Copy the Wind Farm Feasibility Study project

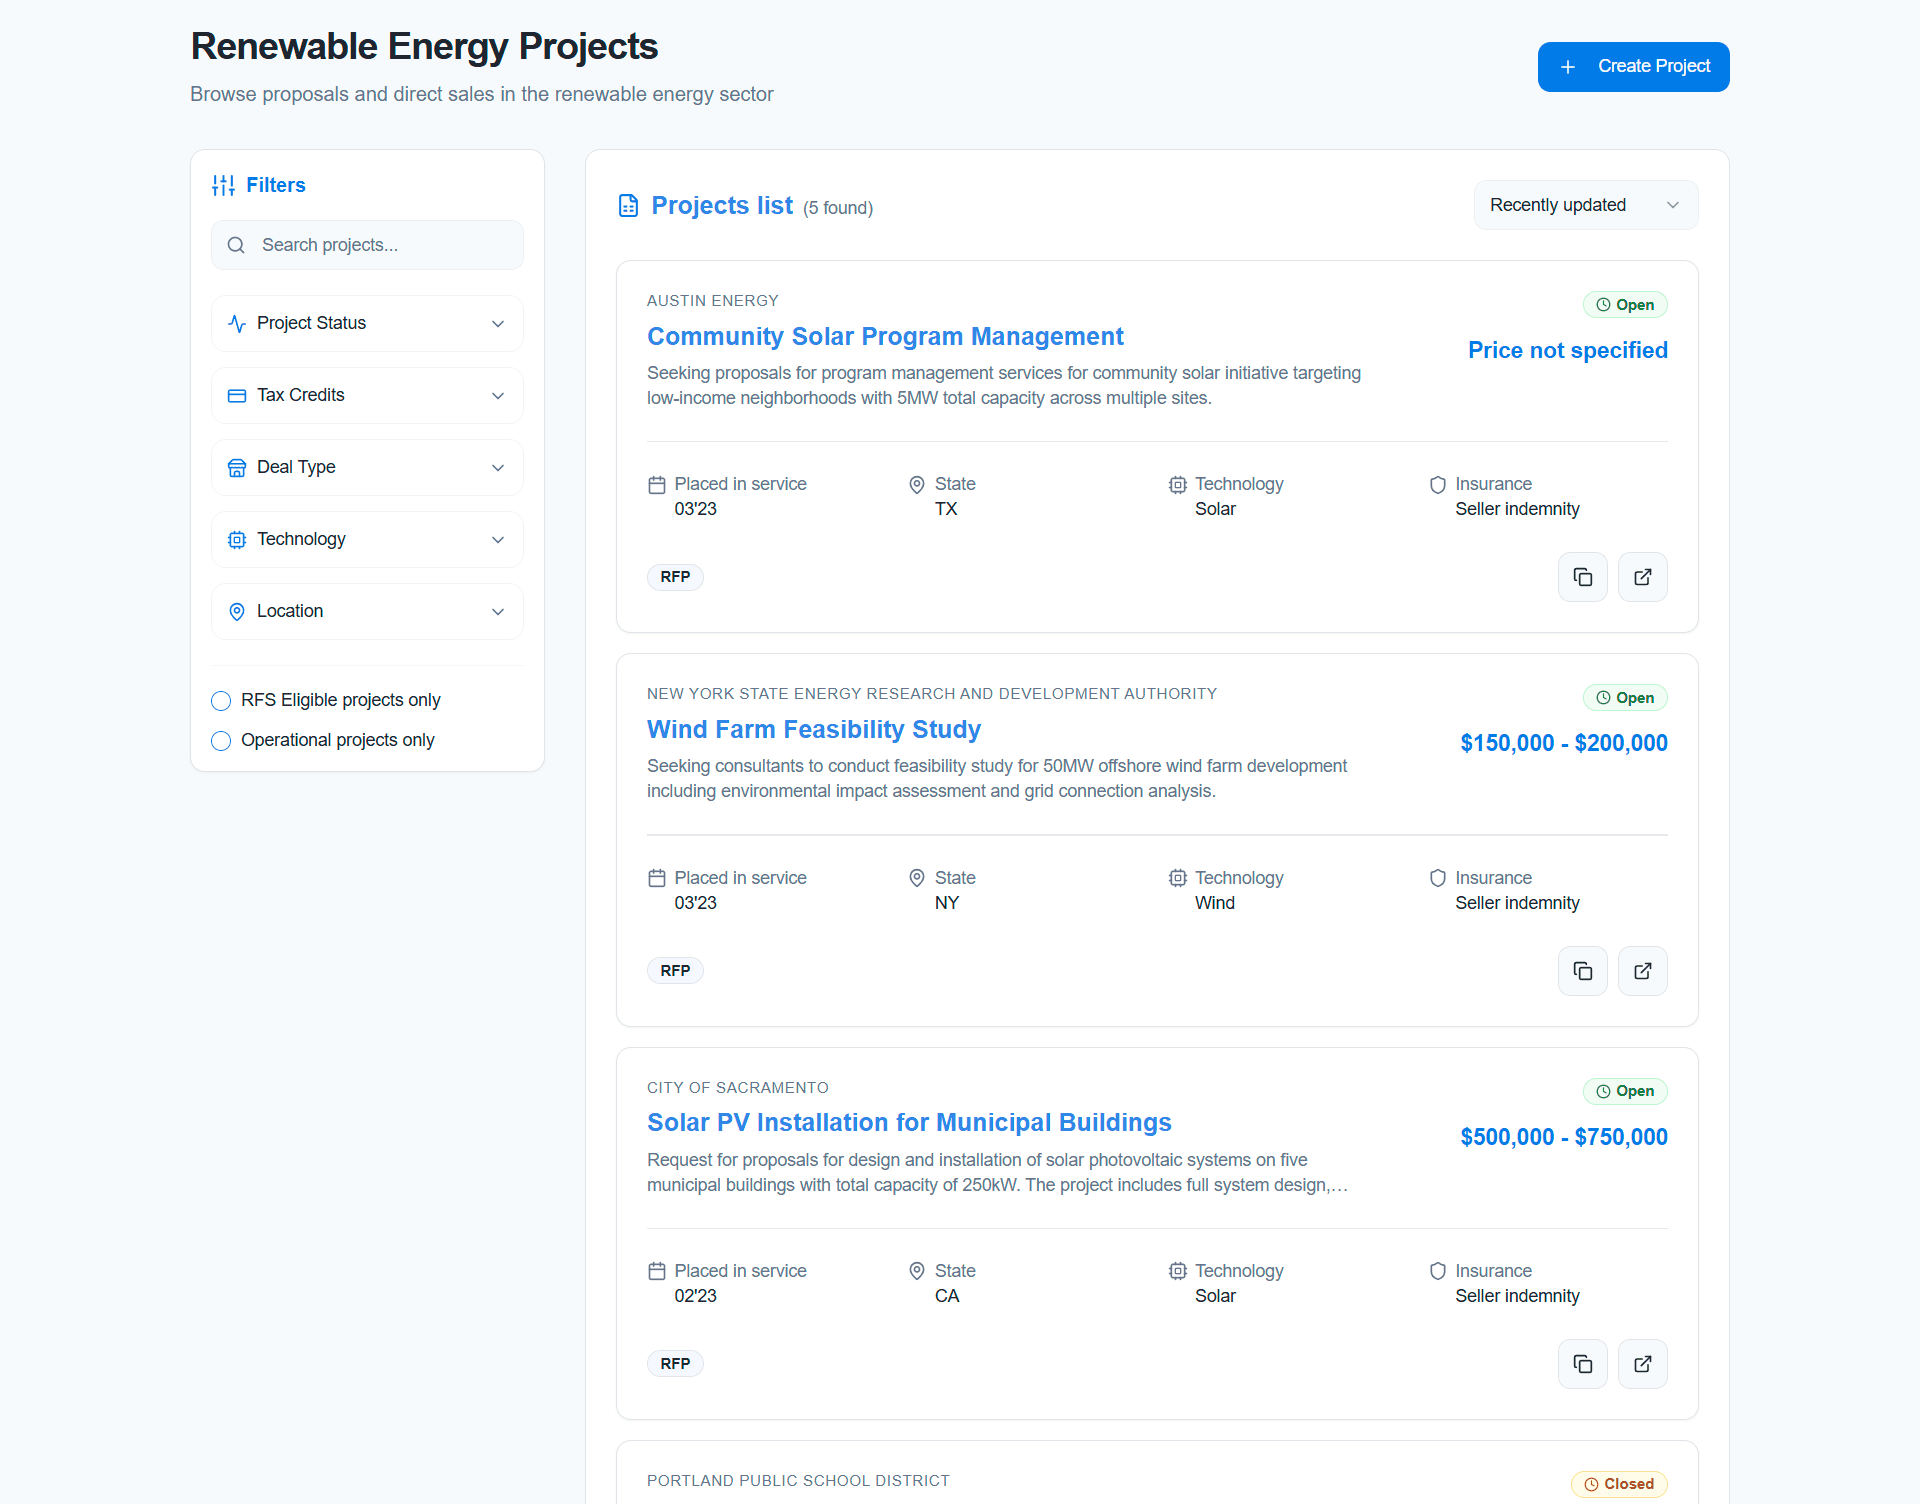click(x=1582, y=971)
